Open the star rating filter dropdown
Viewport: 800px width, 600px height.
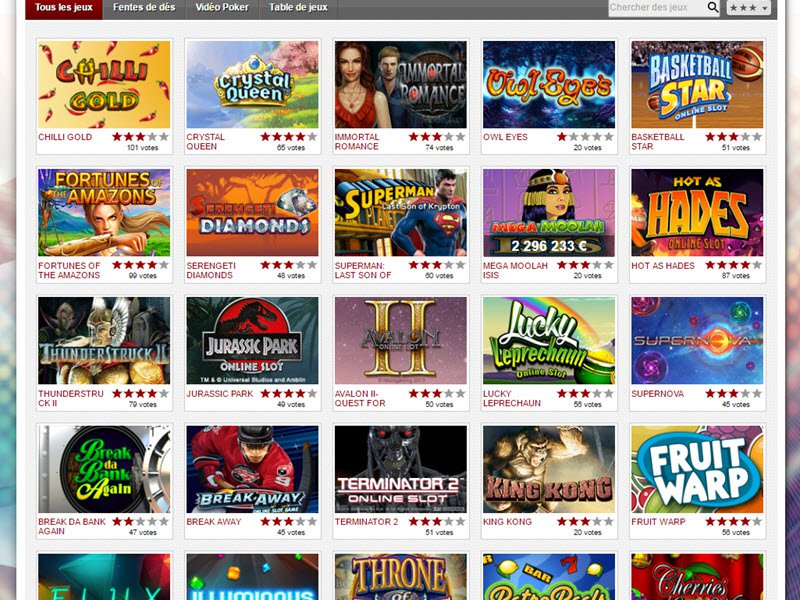point(748,8)
